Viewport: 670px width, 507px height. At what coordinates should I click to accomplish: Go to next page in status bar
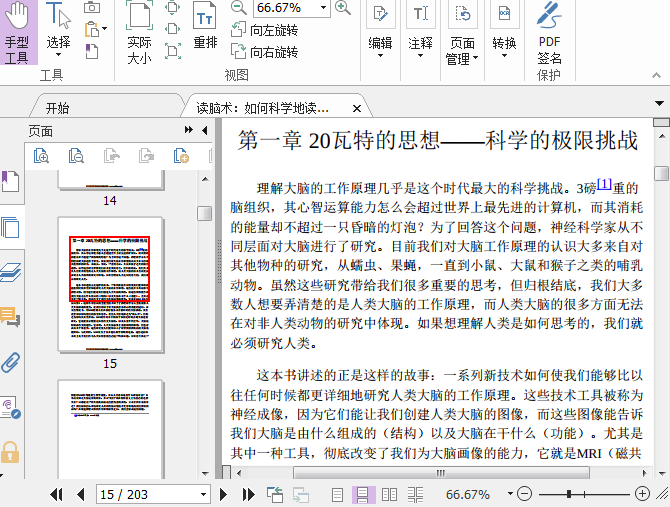click(223, 495)
